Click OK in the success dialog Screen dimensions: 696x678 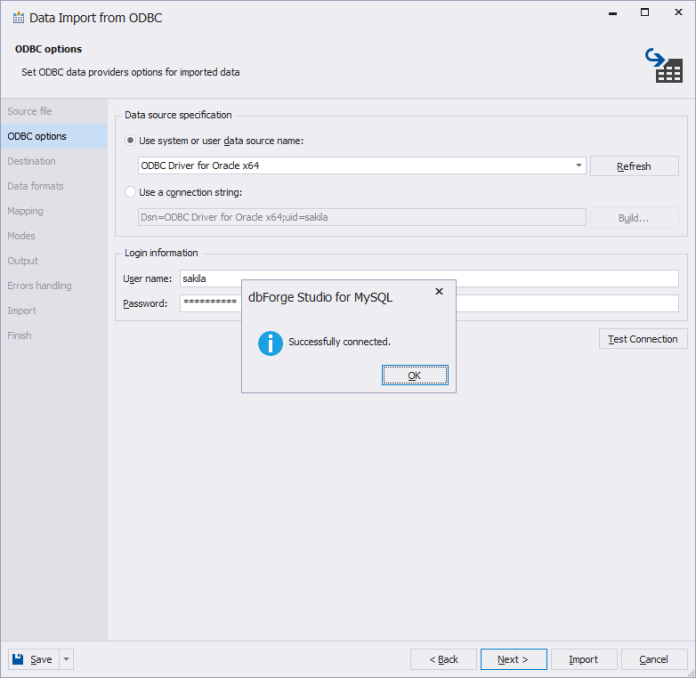click(415, 375)
